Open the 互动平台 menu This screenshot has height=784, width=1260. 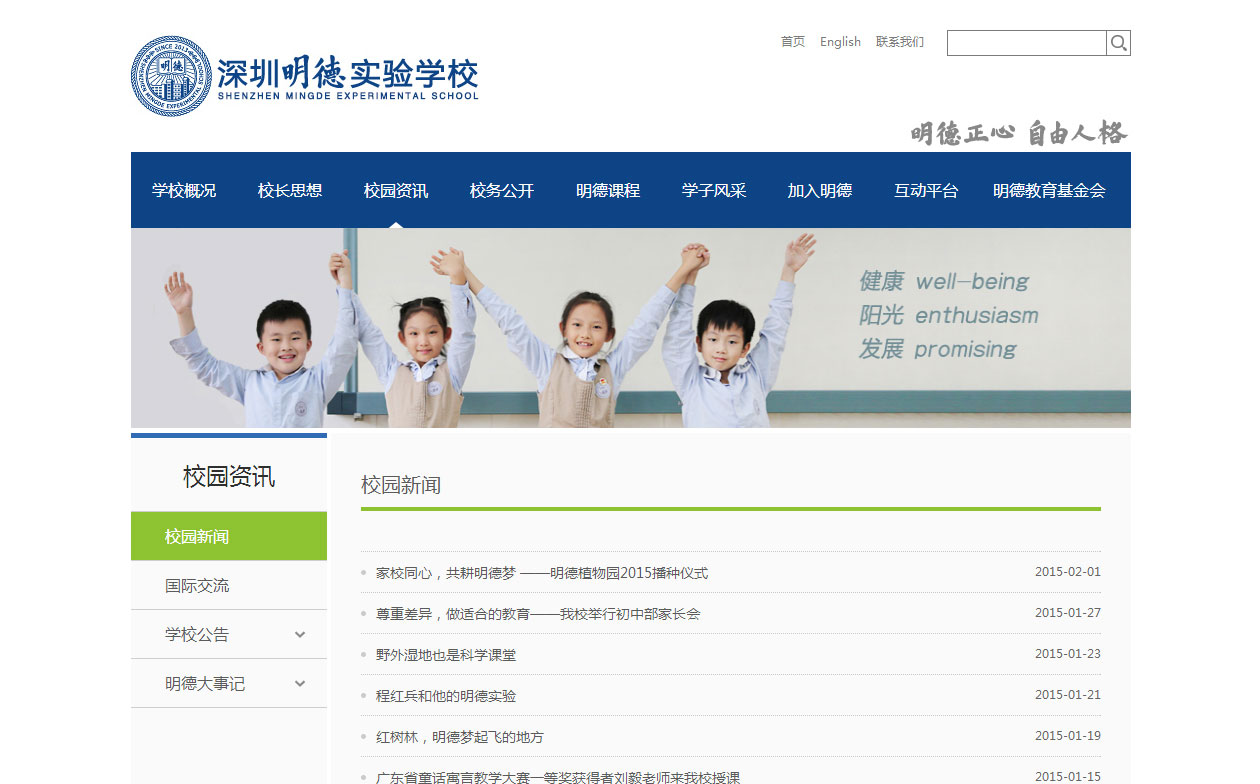tap(926, 190)
